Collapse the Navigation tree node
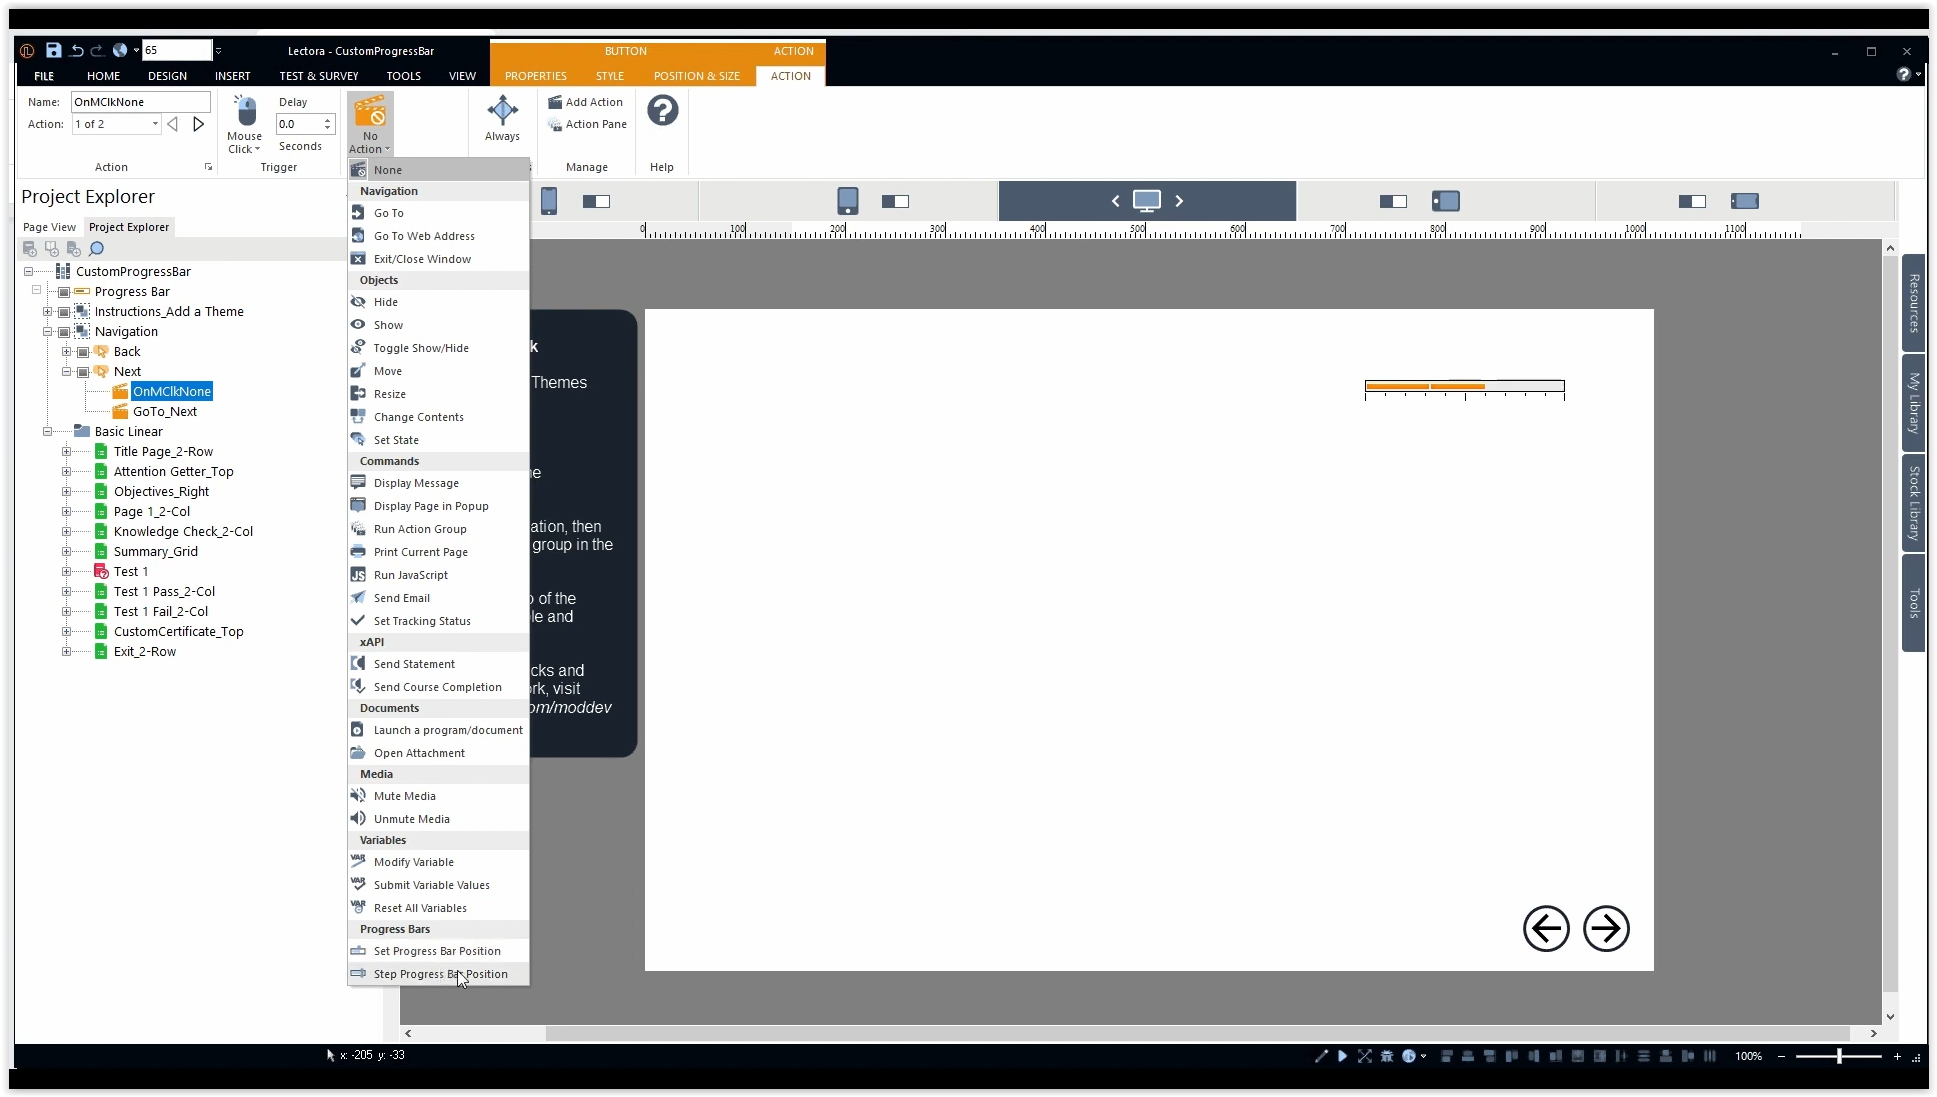 [47, 332]
